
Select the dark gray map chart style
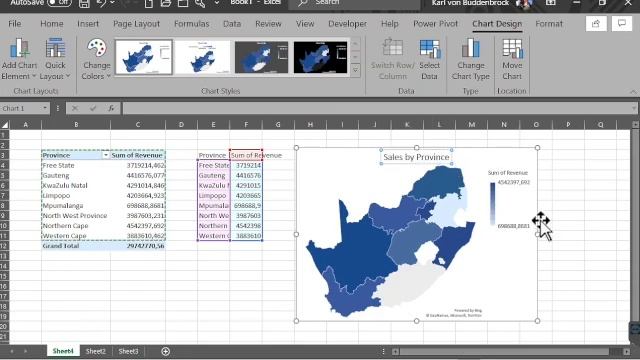pyautogui.click(x=261, y=57)
